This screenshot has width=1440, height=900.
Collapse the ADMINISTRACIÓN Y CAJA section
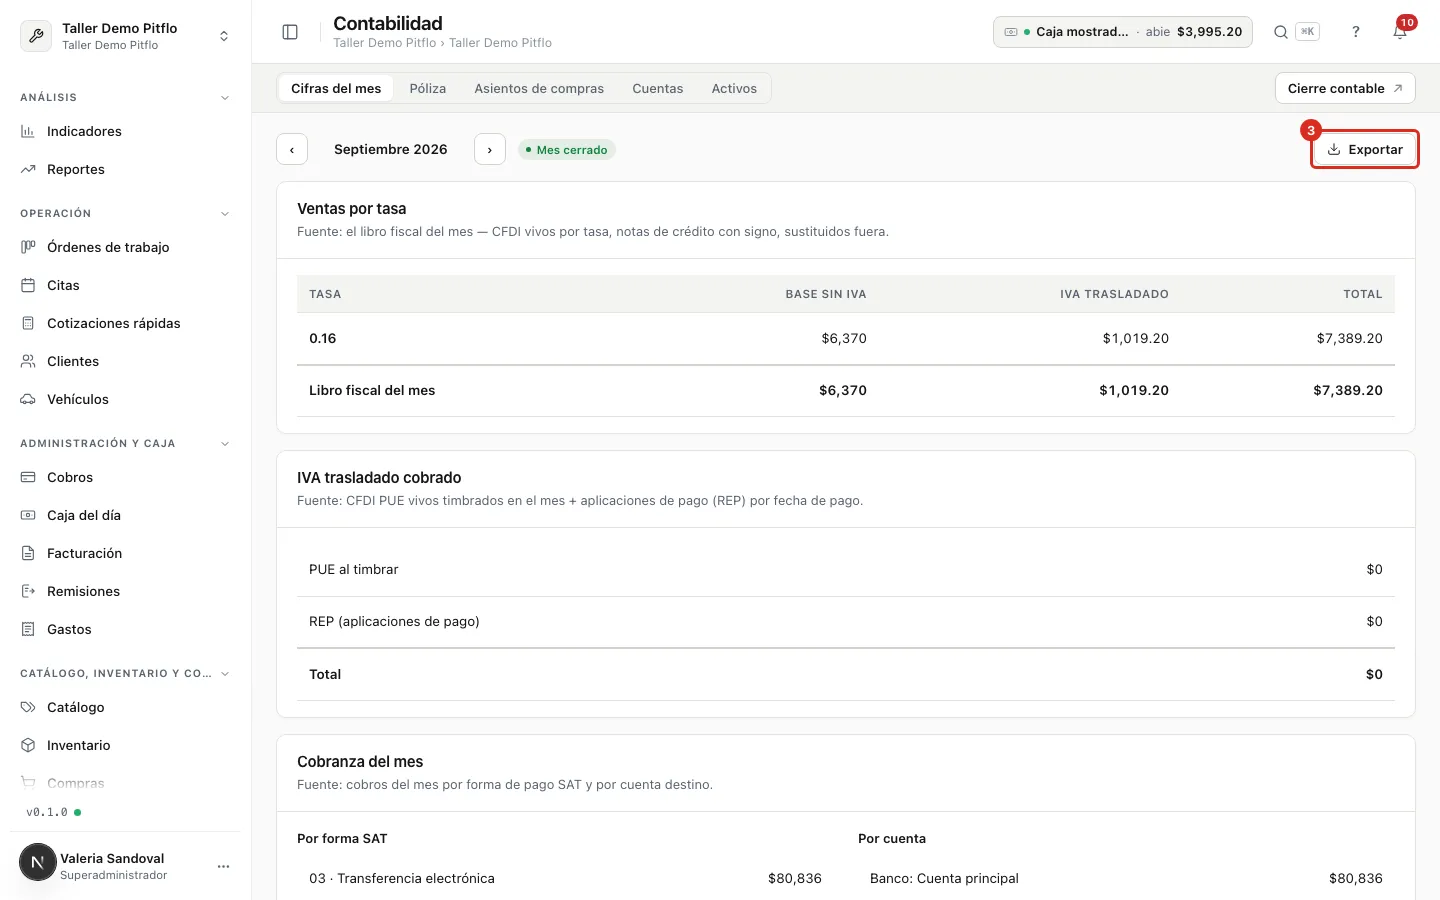click(x=225, y=444)
